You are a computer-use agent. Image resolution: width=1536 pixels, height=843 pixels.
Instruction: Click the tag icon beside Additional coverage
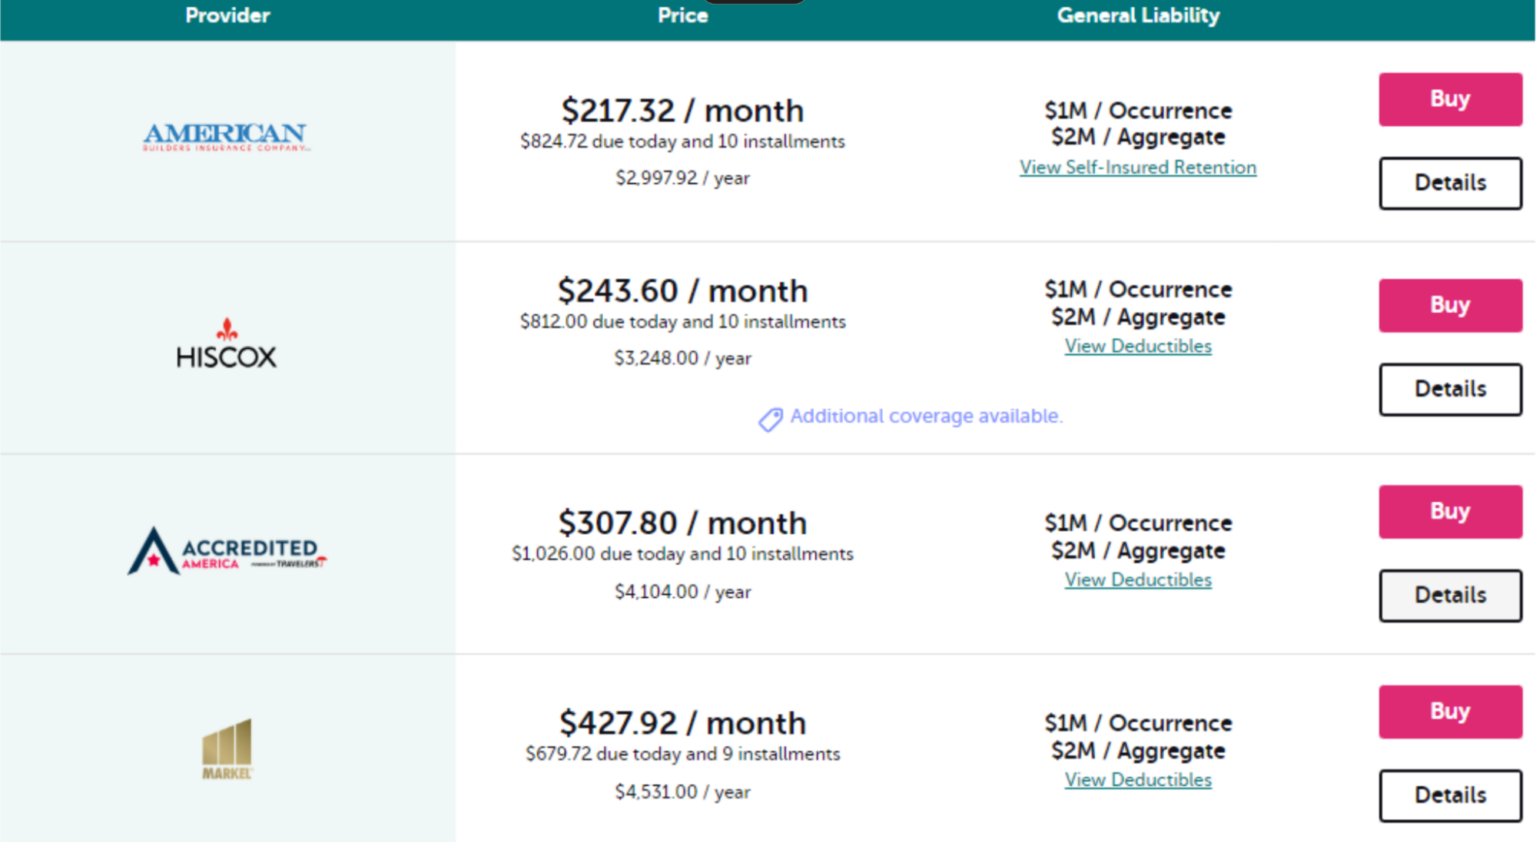click(770, 419)
